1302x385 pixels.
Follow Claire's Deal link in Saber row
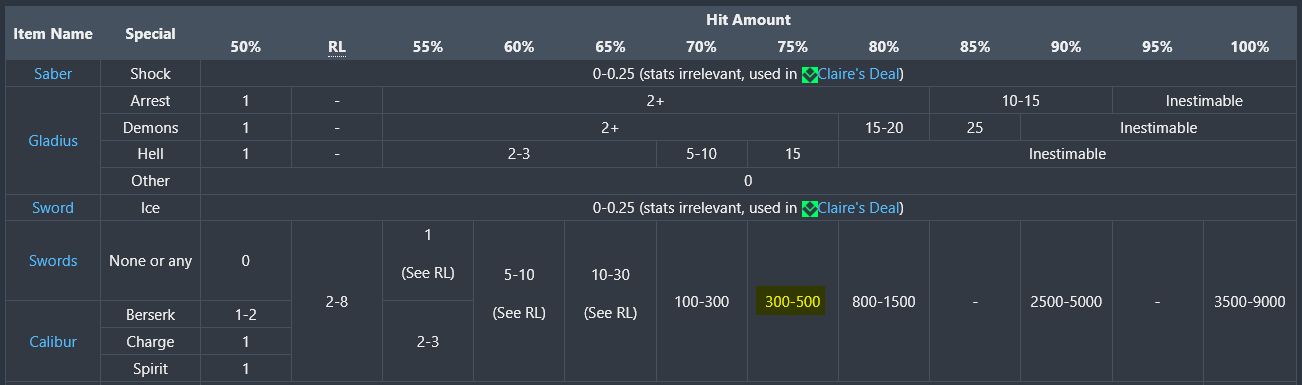click(x=860, y=74)
